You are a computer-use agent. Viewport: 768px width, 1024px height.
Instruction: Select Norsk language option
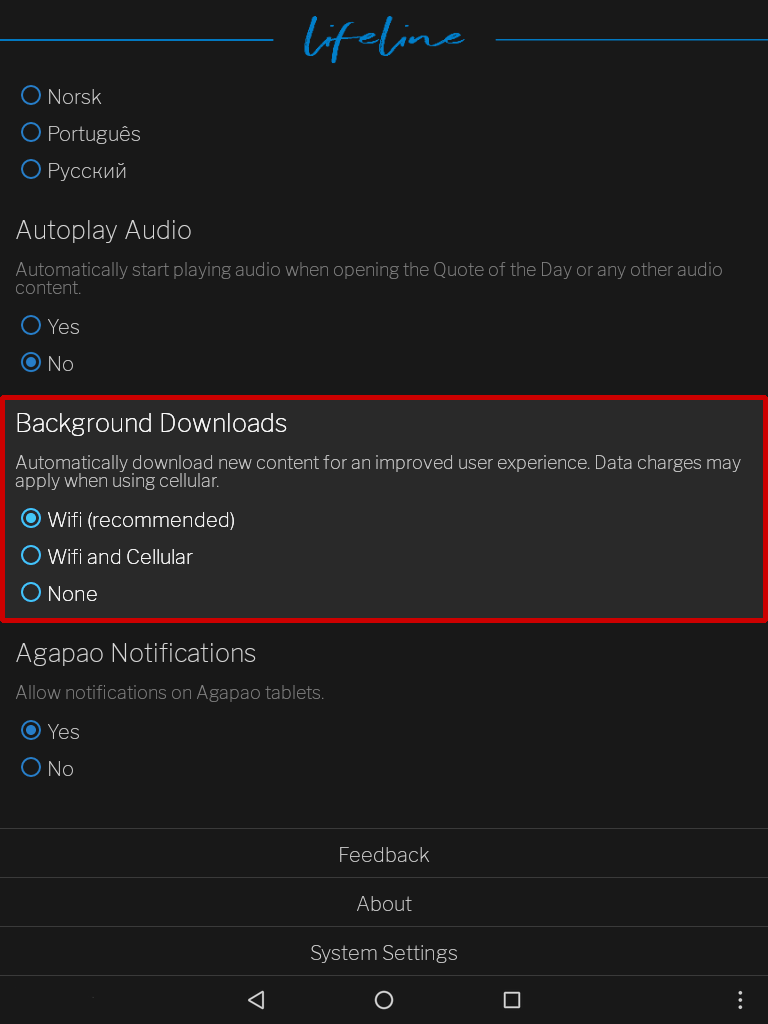point(61,97)
